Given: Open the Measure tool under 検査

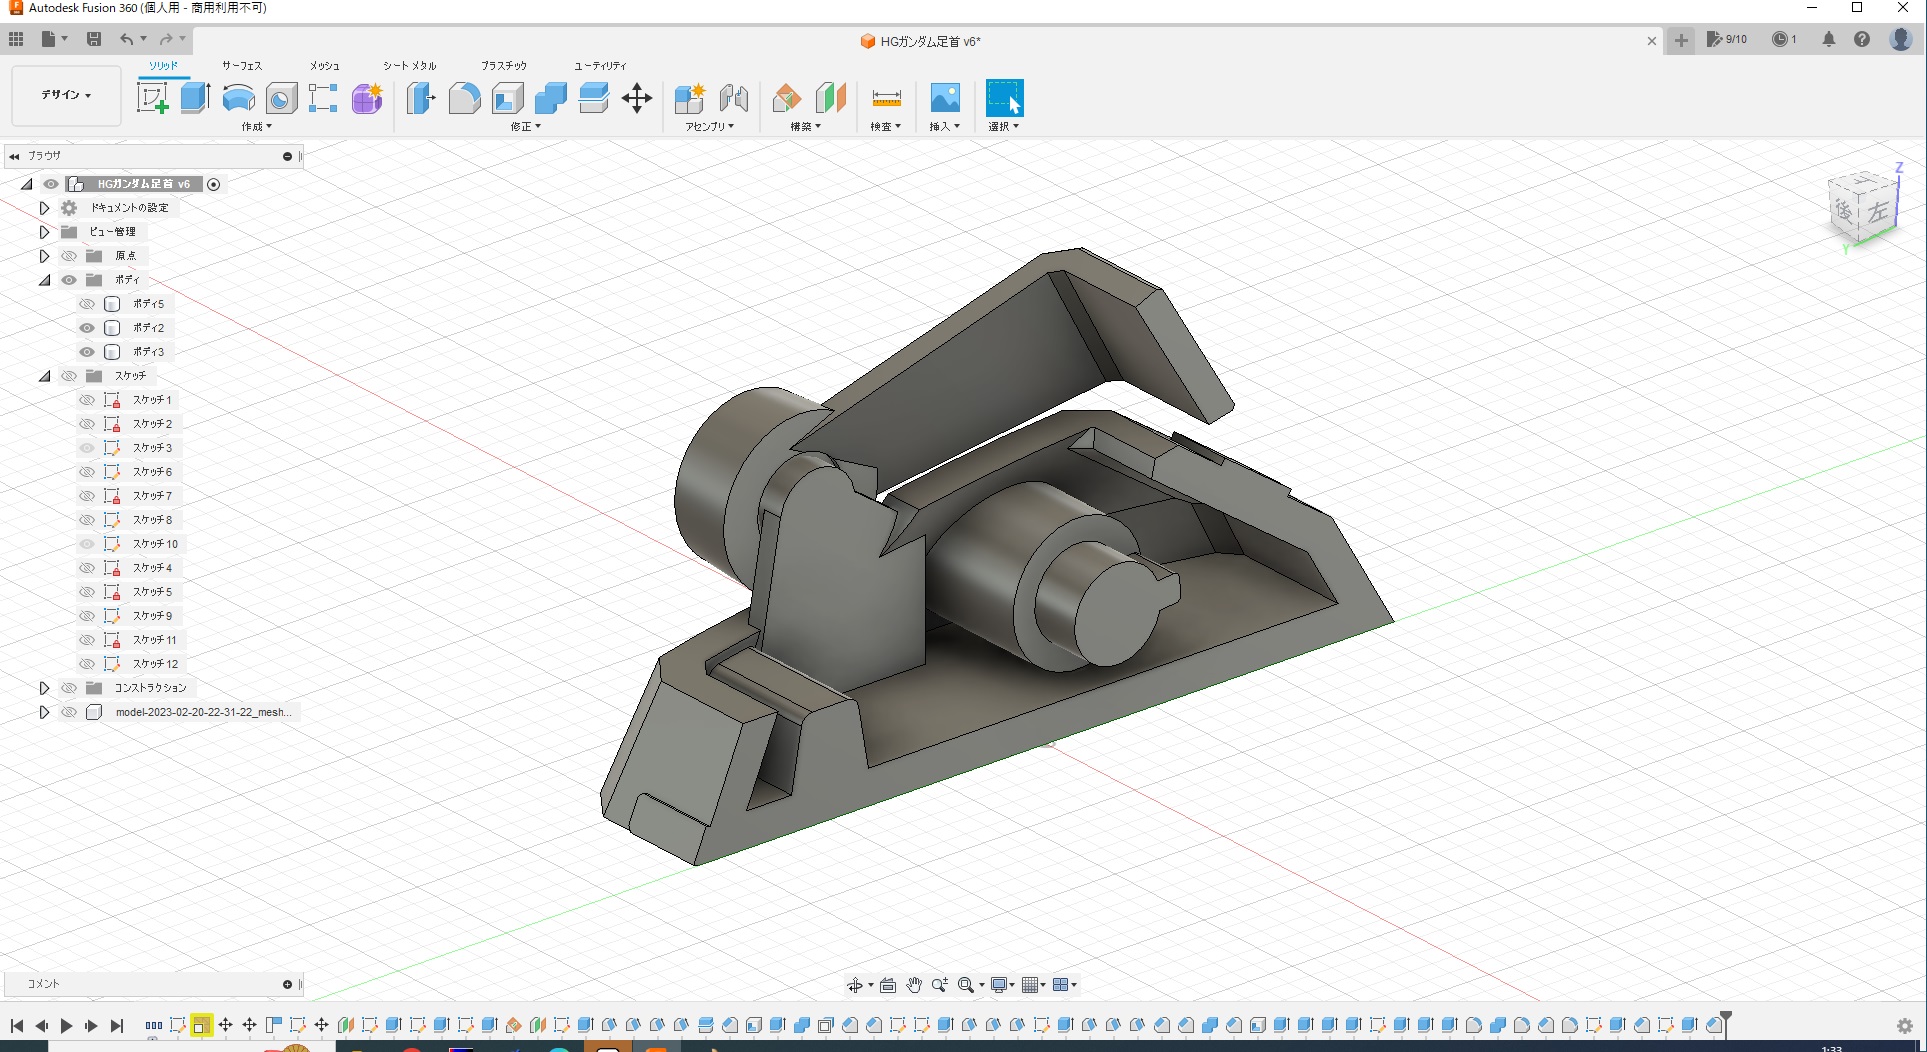Looking at the screenshot, I should click(x=886, y=98).
